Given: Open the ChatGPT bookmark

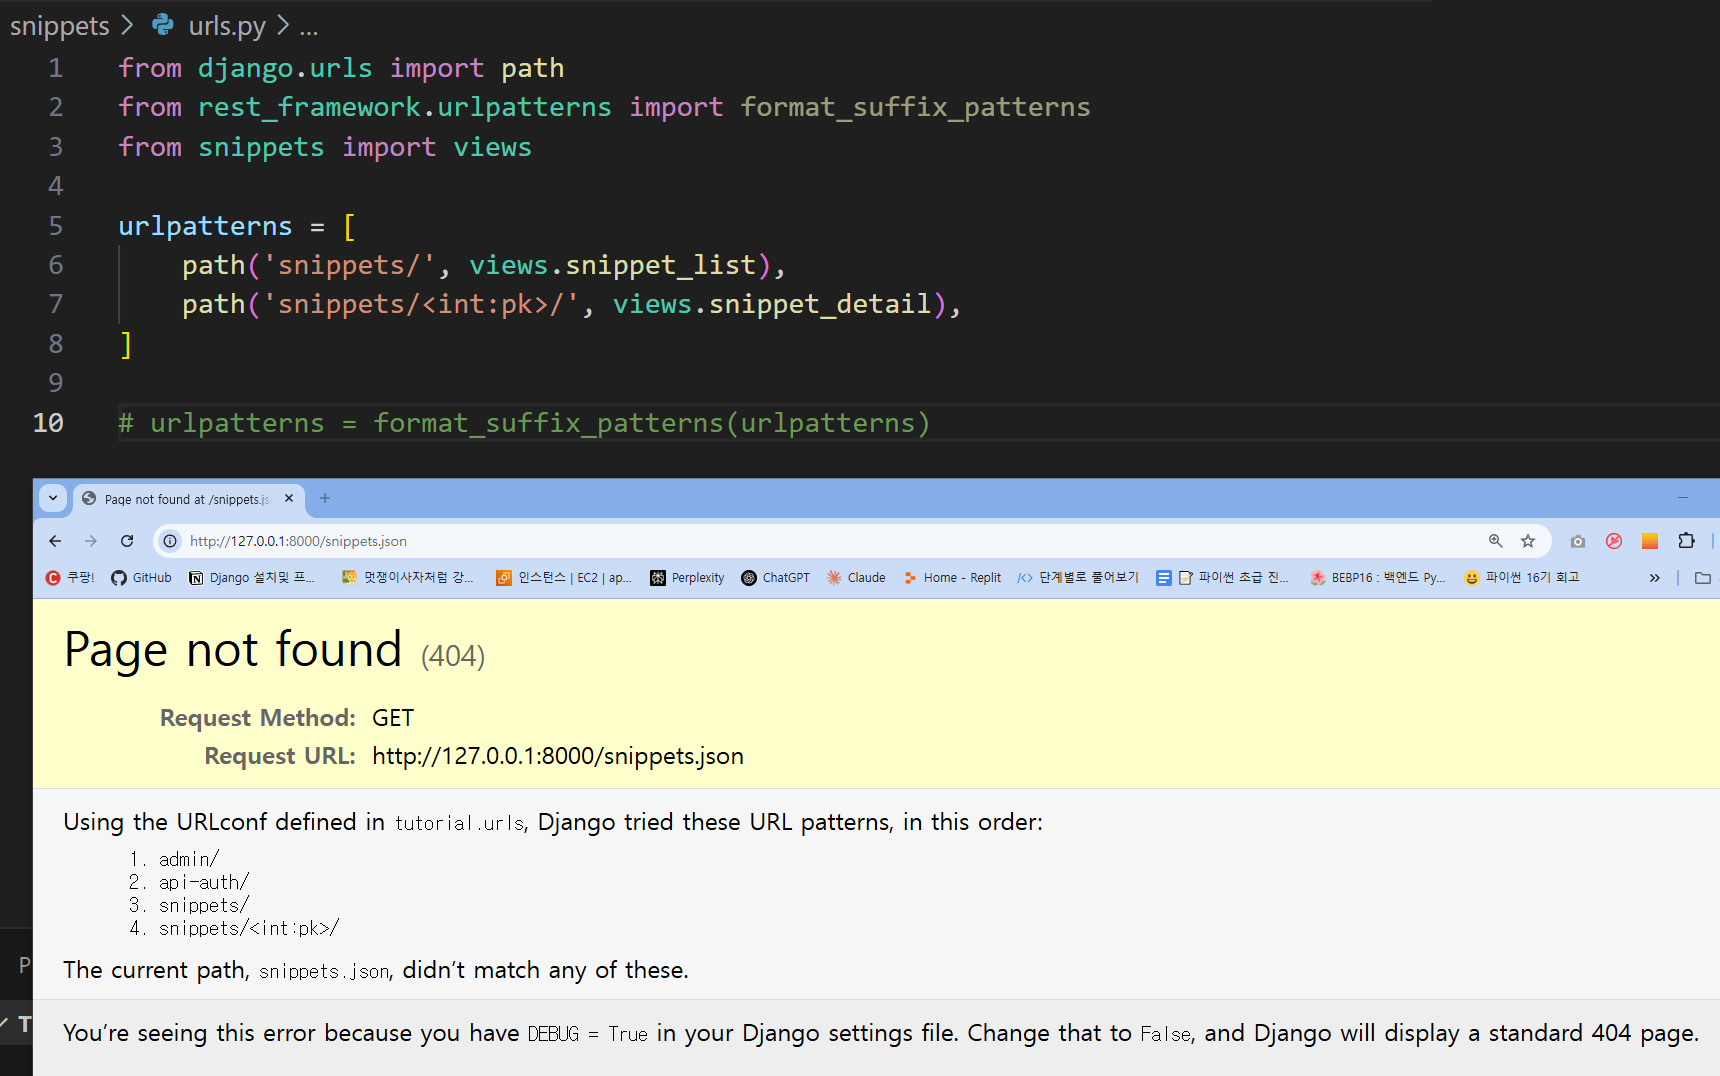Looking at the screenshot, I should (x=775, y=578).
